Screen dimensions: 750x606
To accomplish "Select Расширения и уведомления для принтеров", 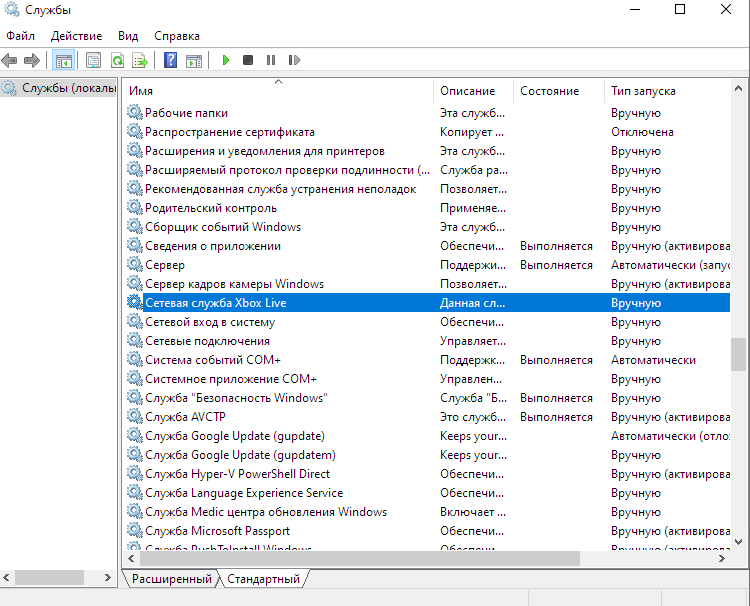I will 265,151.
